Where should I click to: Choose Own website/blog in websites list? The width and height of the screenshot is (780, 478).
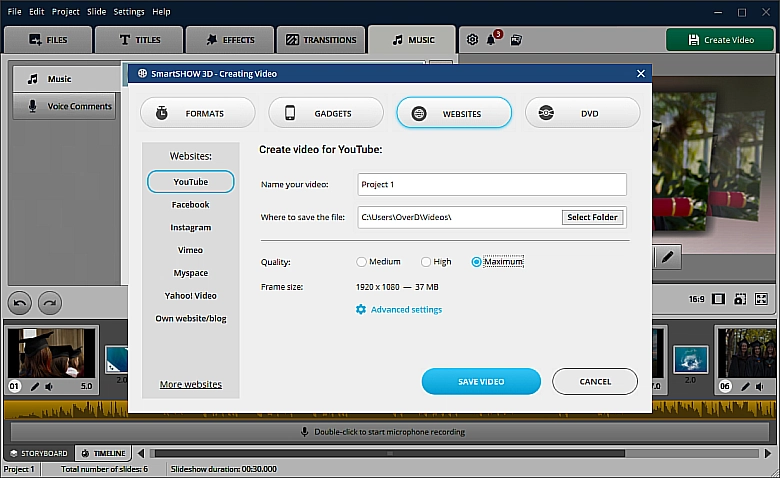coord(191,318)
